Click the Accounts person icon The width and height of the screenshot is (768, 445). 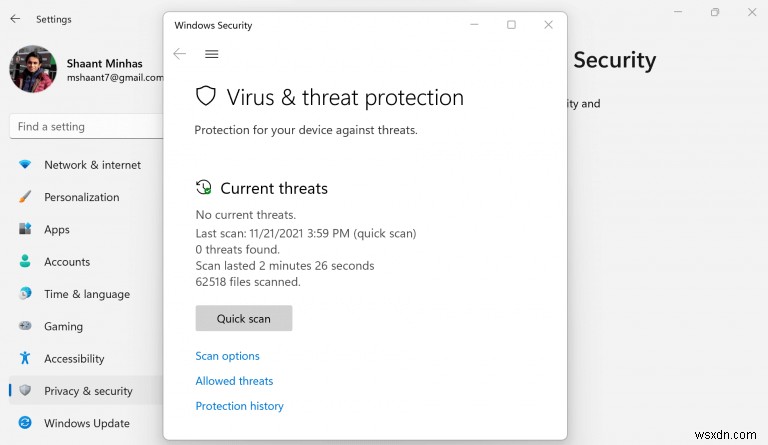point(25,261)
